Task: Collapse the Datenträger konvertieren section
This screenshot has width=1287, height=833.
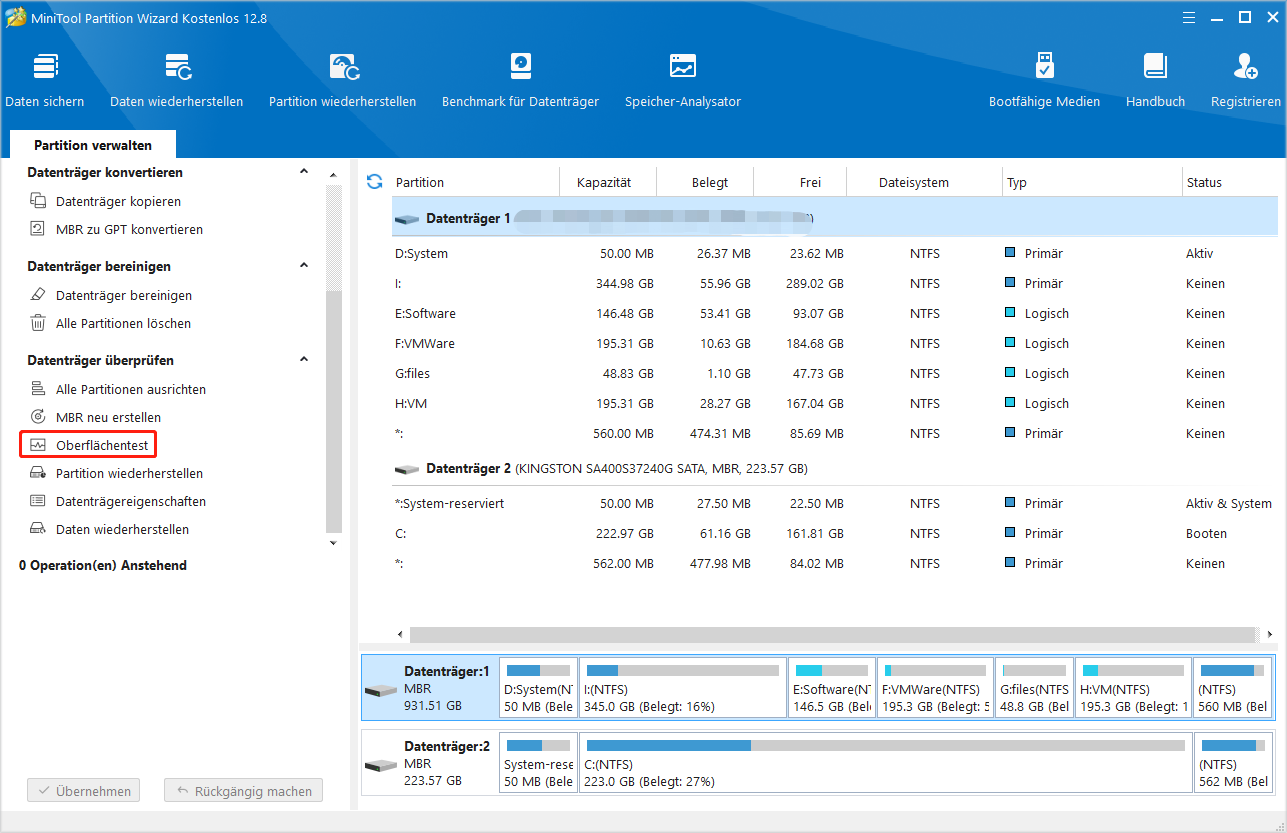Action: [x=304, y=172]
